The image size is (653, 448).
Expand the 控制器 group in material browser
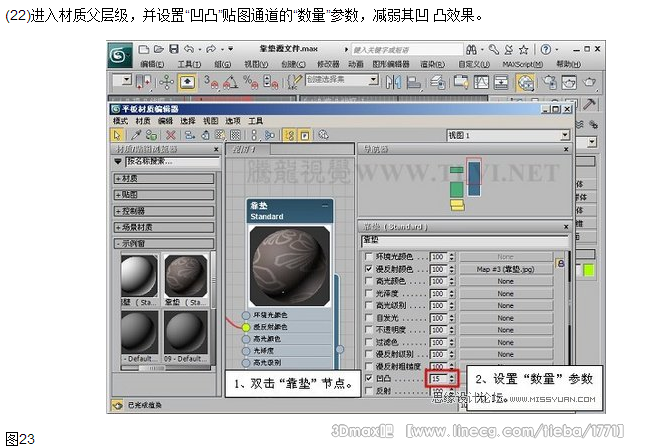pos(164,211)
